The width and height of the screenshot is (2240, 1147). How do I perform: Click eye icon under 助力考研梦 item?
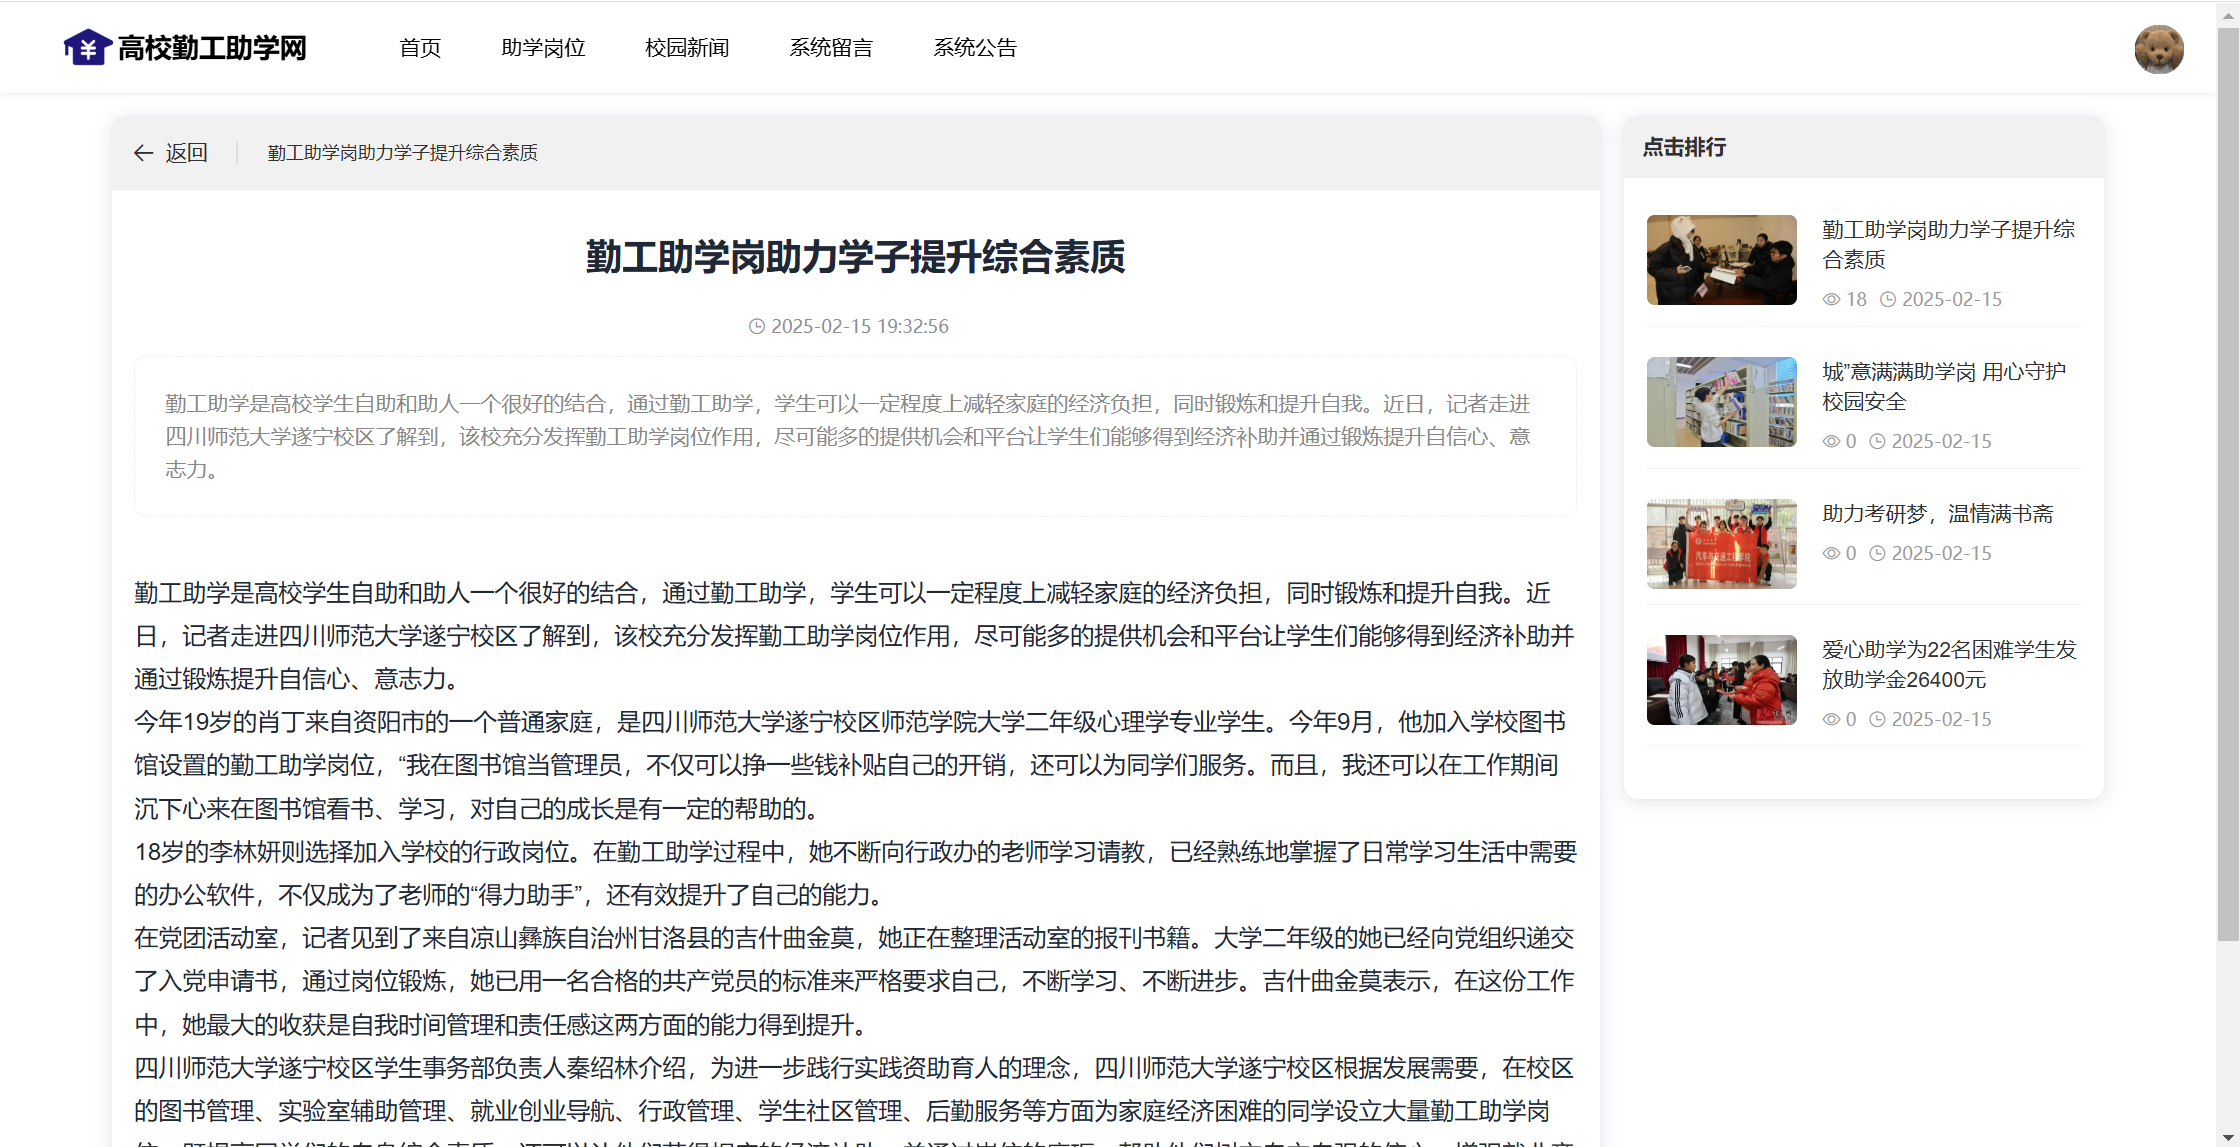click(1831, 553)
